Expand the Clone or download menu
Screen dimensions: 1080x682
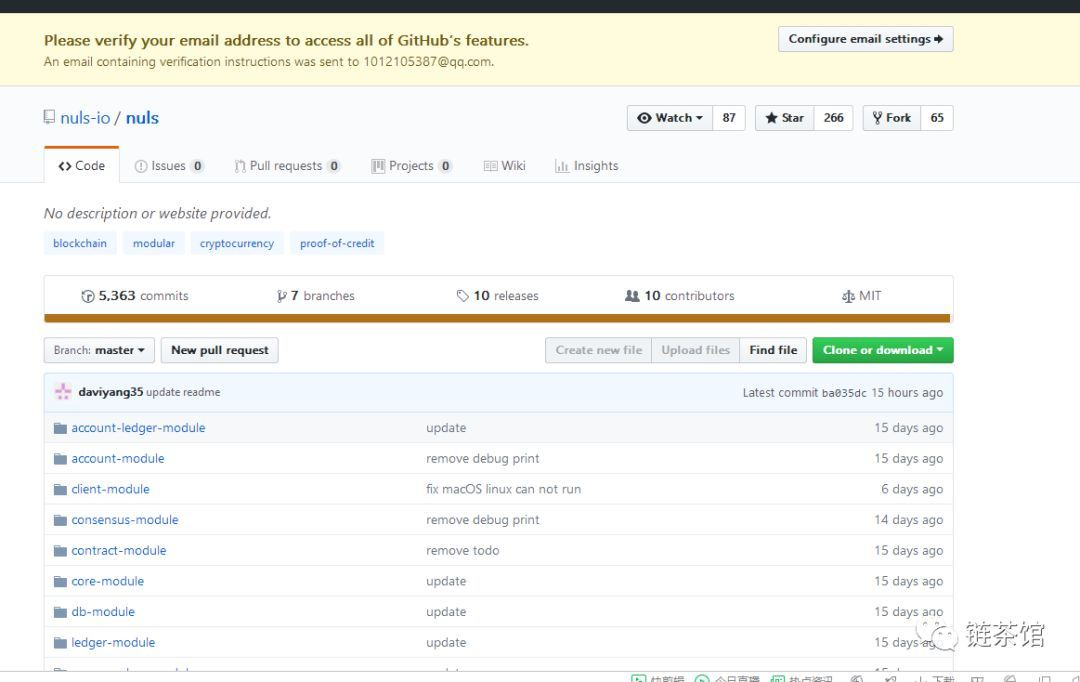883,350
